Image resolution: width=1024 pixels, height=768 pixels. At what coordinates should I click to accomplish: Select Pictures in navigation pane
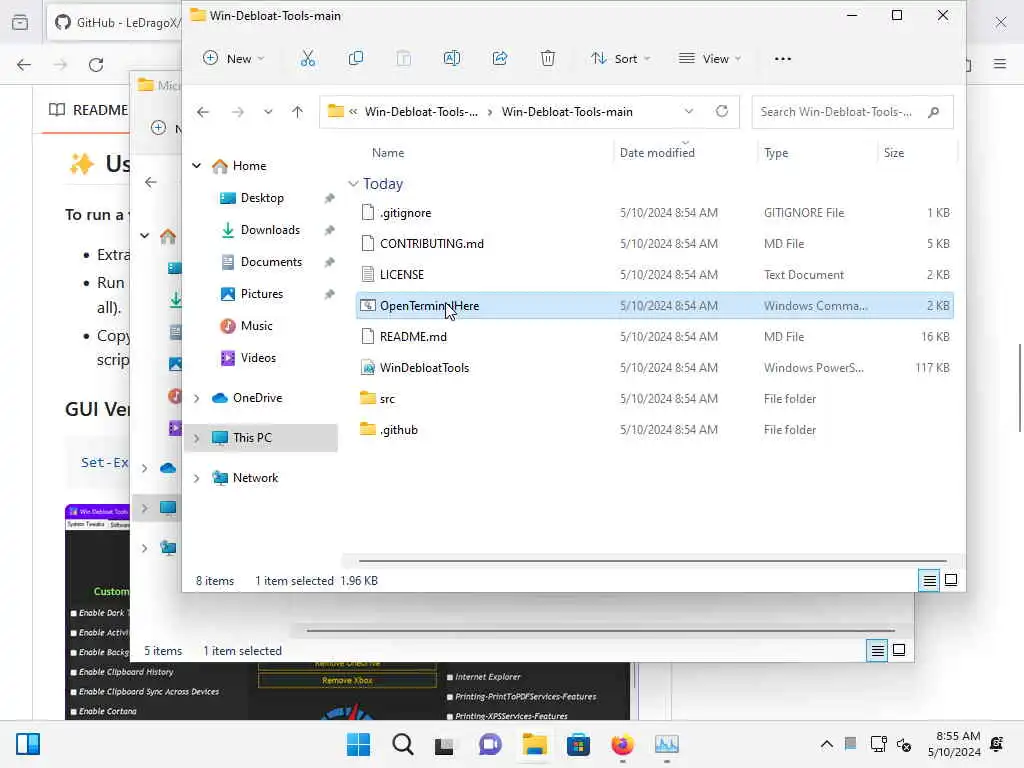tap(262, 294)
